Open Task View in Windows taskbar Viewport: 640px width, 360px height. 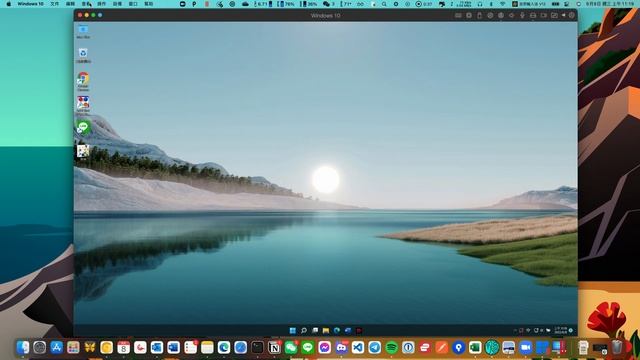click(315, 330)
